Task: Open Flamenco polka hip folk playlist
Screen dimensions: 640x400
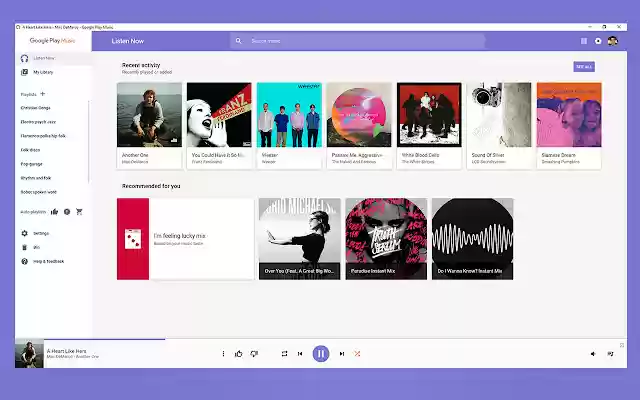Action: click(43, 136)
